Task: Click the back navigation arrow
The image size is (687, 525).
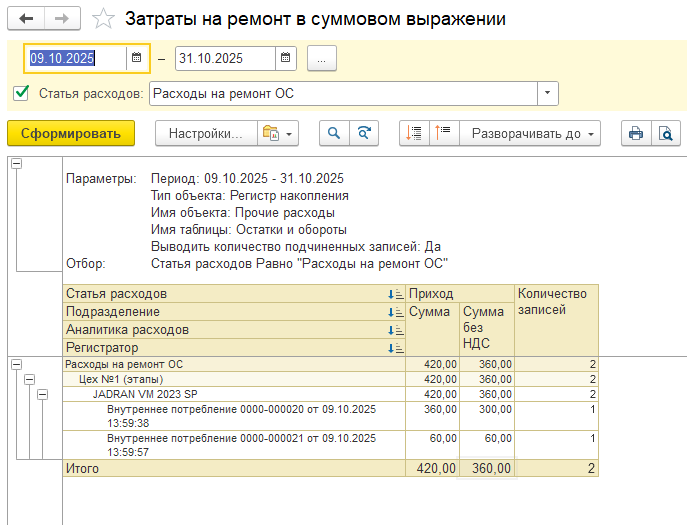Action: 26,19
